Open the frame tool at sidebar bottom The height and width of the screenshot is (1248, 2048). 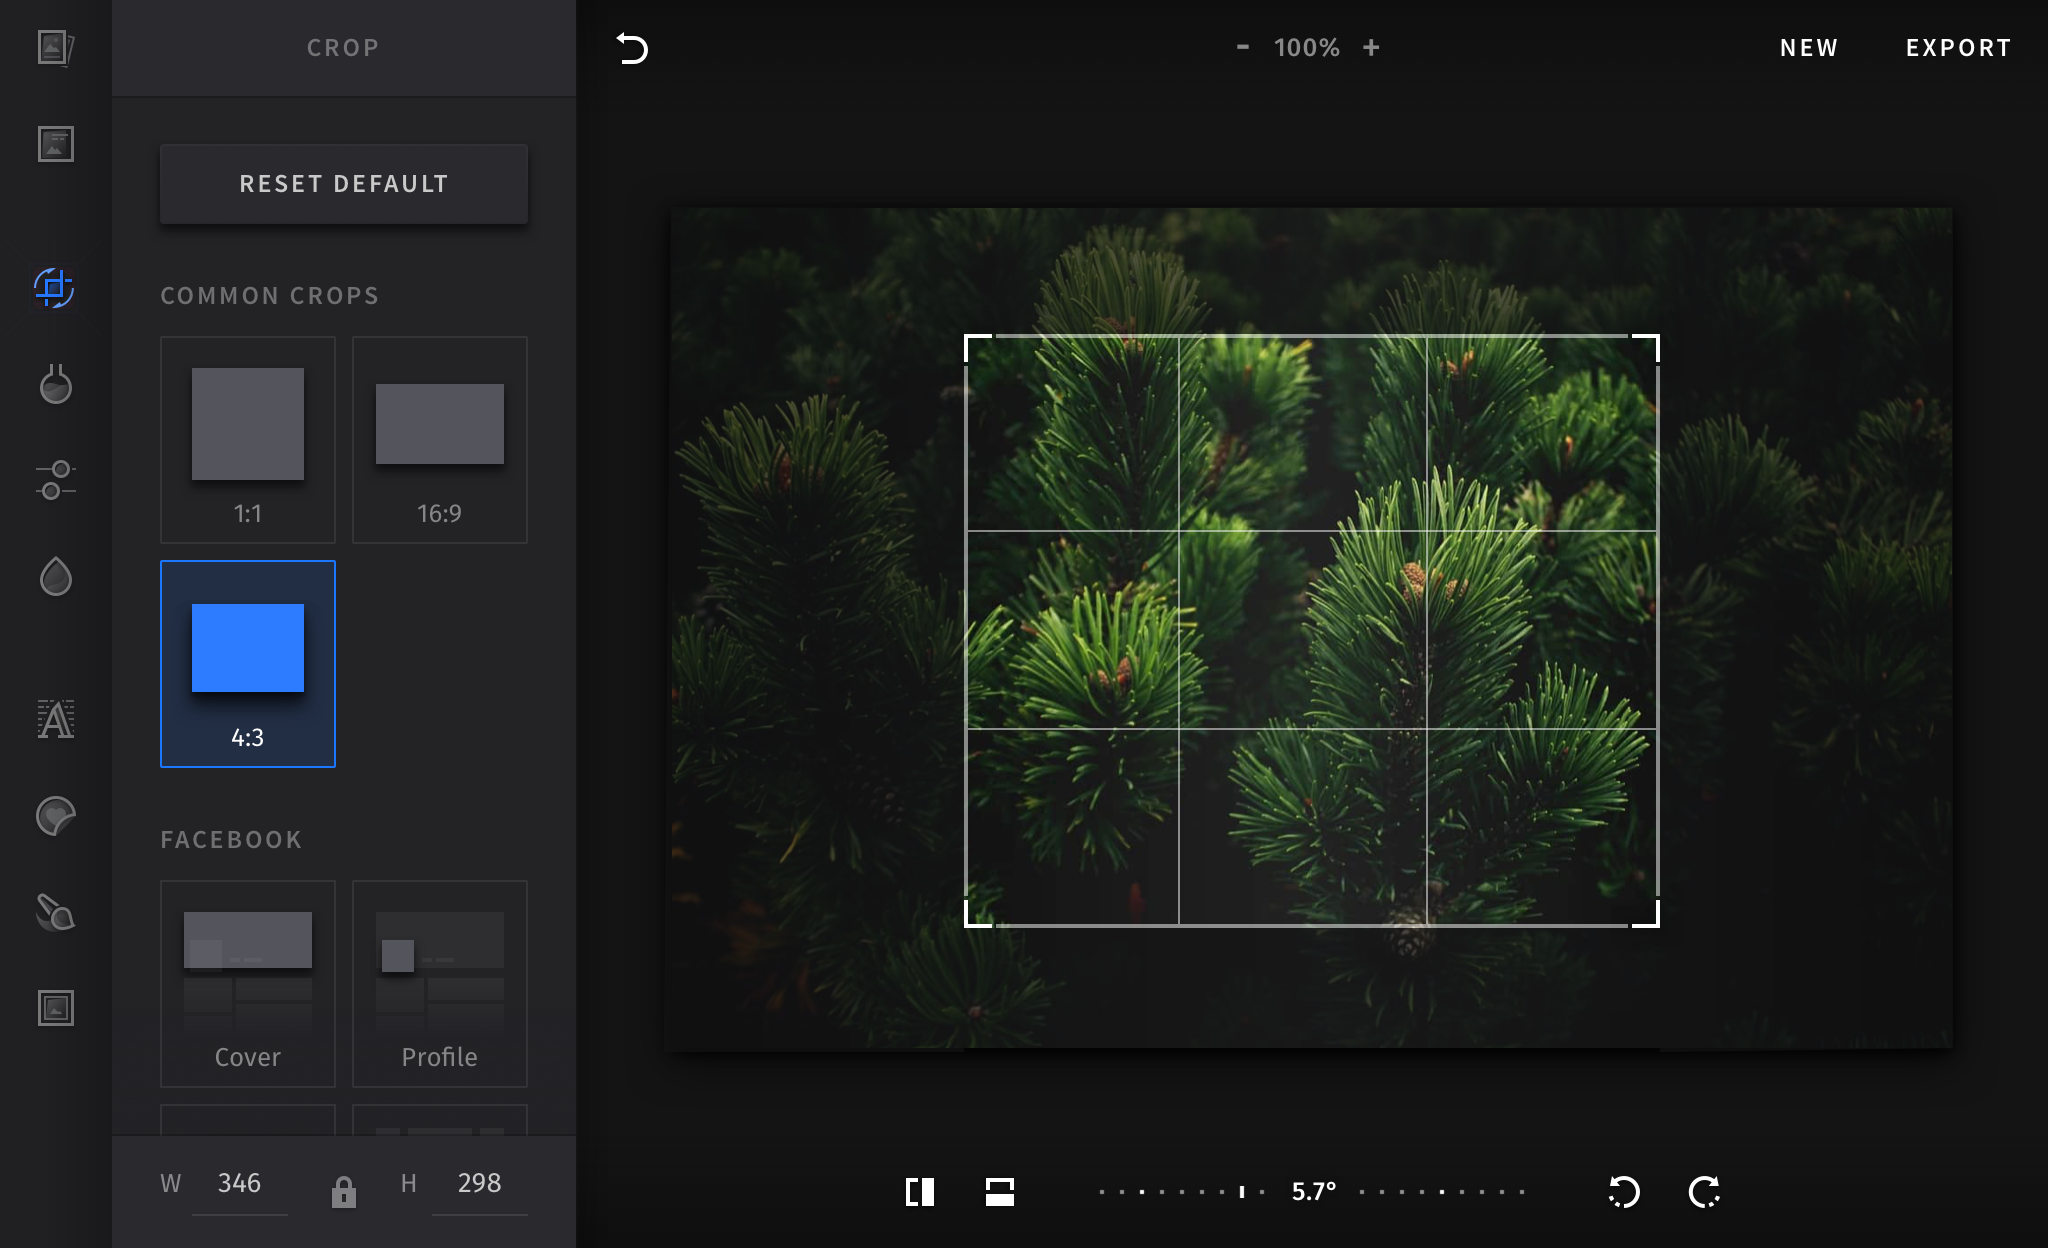tap(55, 1008)
